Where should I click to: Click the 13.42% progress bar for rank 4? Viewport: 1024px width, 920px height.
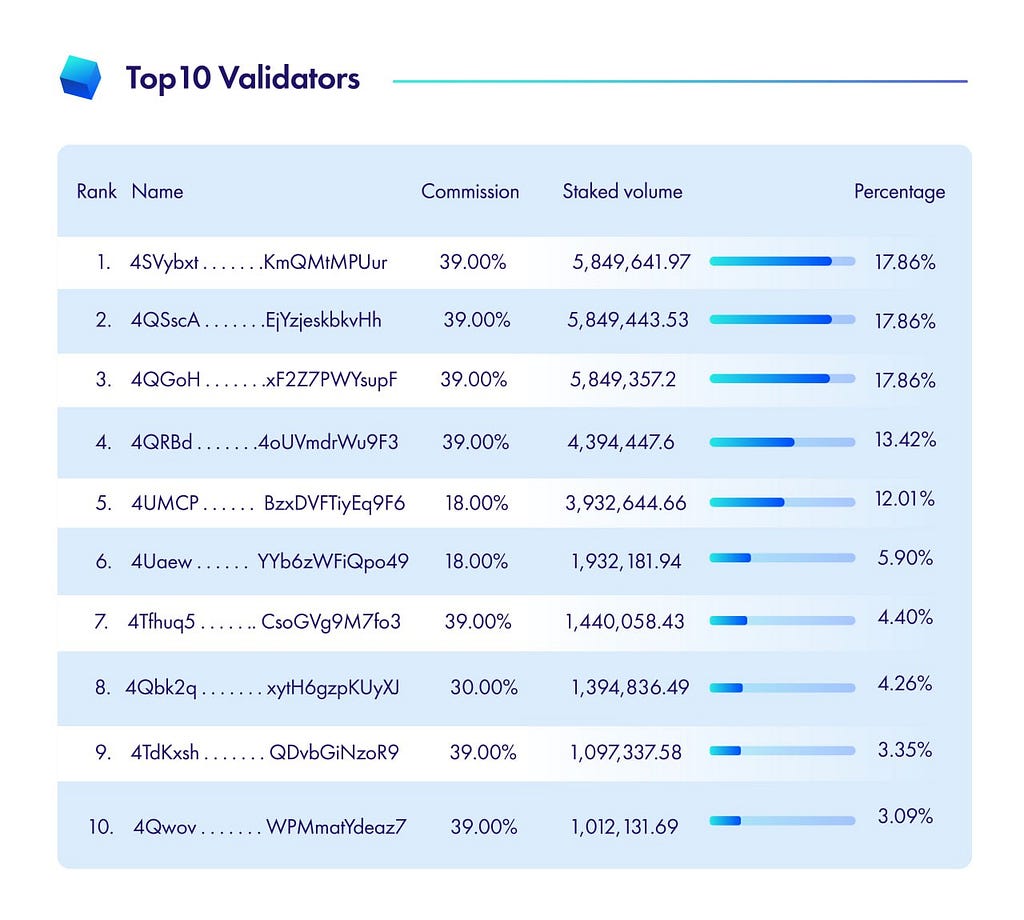[782, 443]
